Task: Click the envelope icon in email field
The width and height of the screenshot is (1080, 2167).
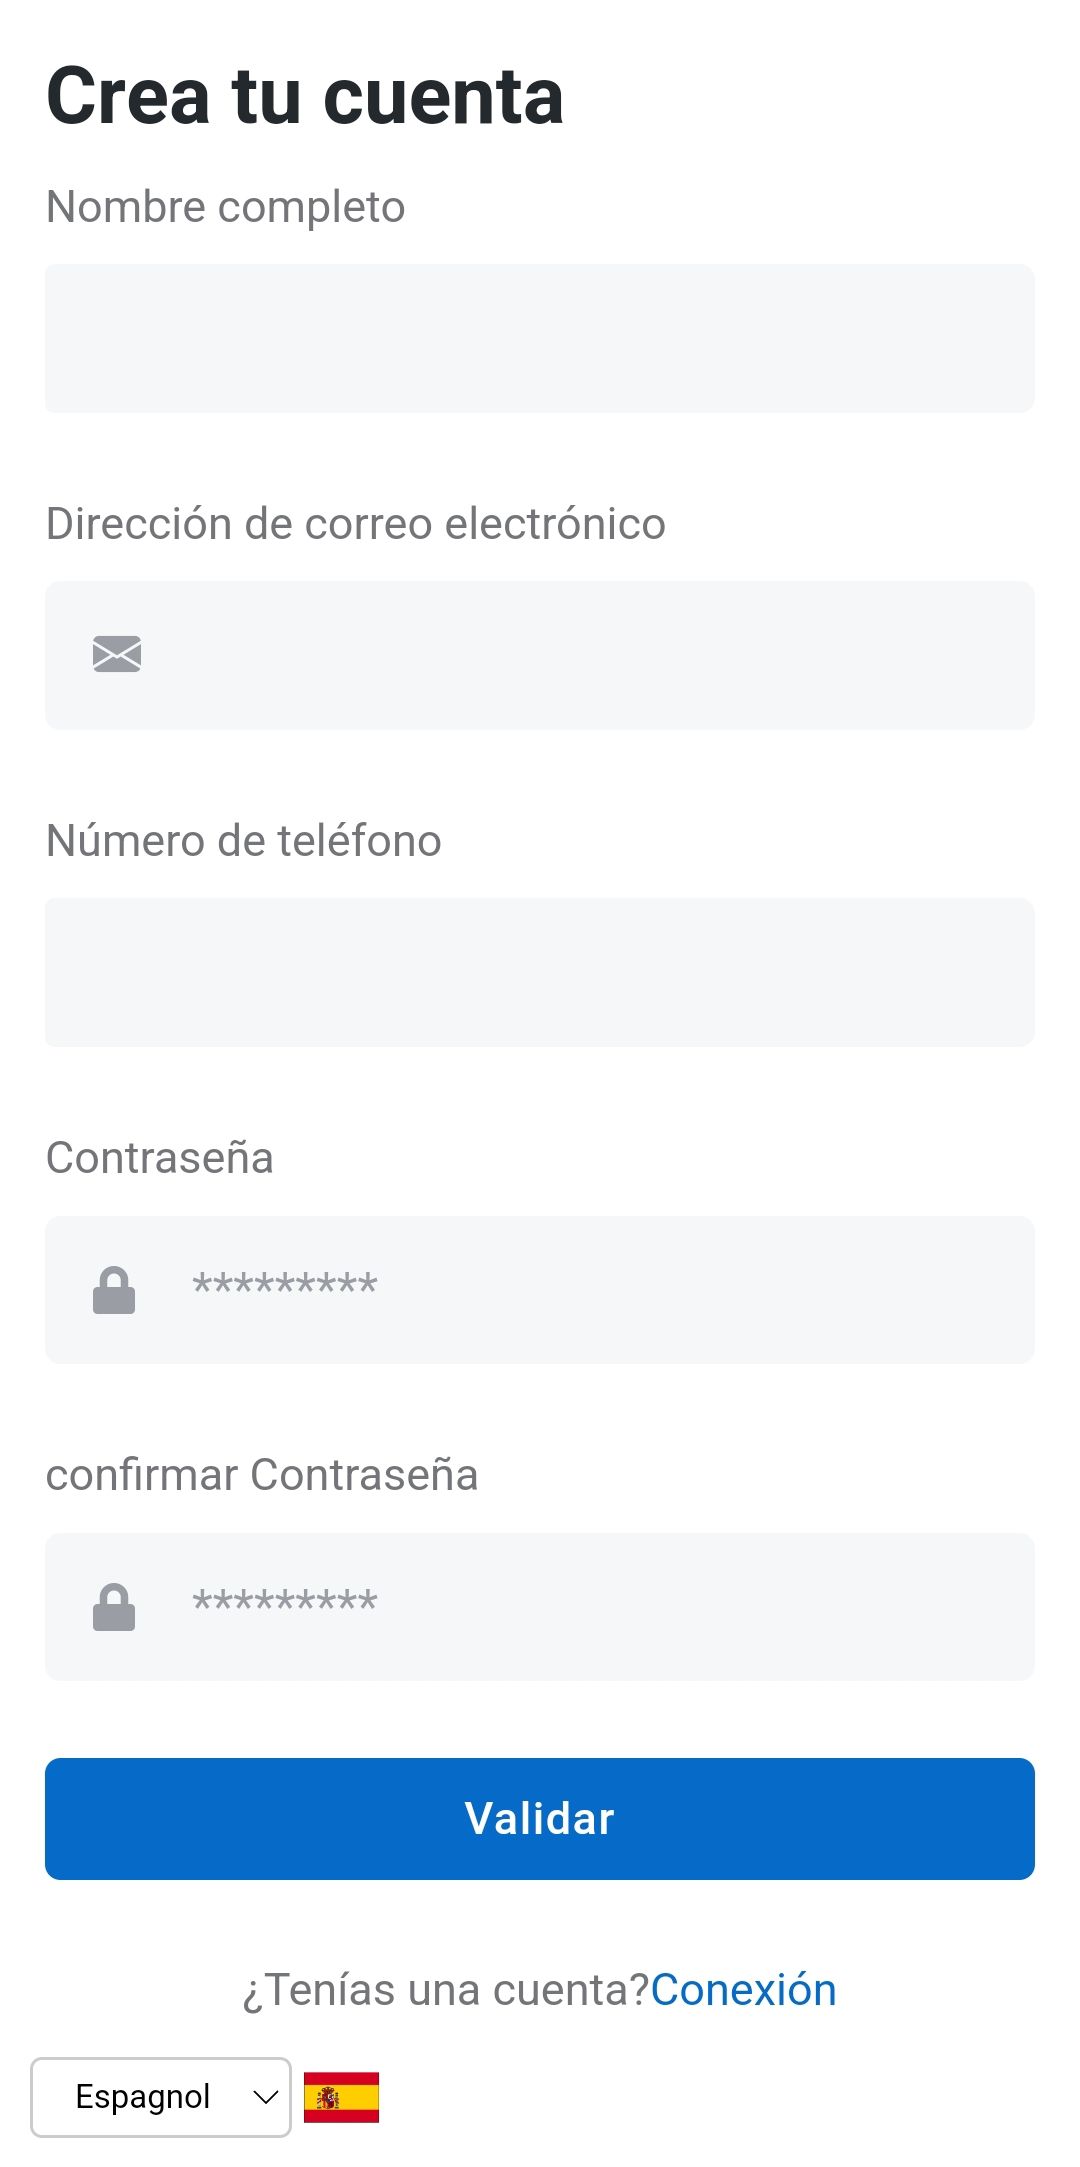Action: [116, 654]
